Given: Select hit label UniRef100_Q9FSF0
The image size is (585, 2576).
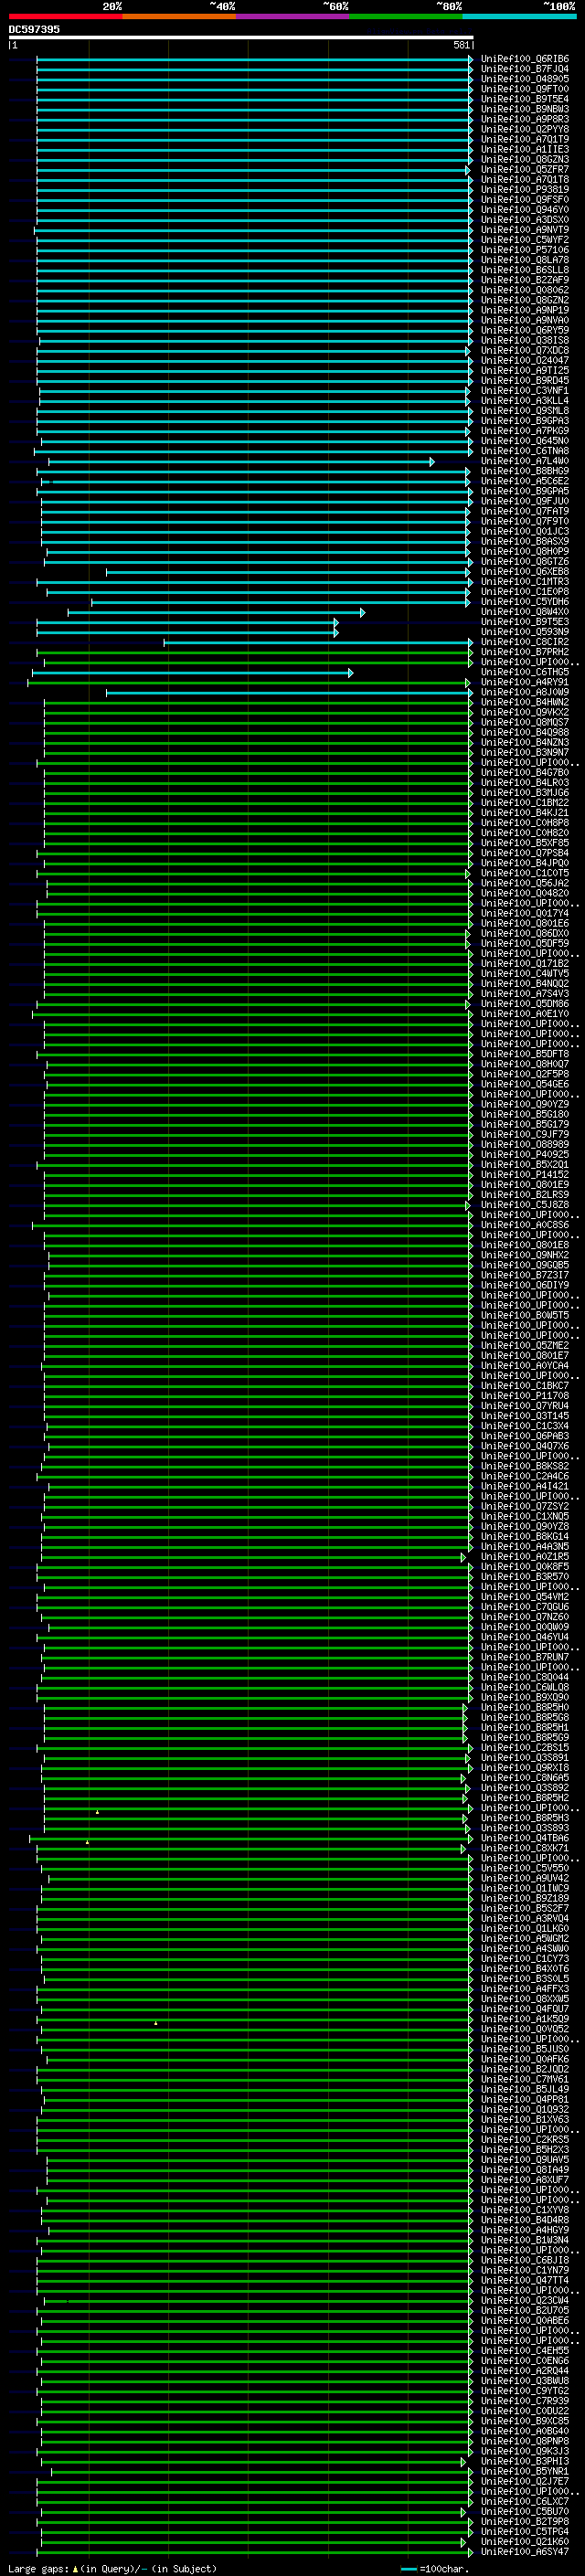Looking at the screenshot, I should 525,200.
